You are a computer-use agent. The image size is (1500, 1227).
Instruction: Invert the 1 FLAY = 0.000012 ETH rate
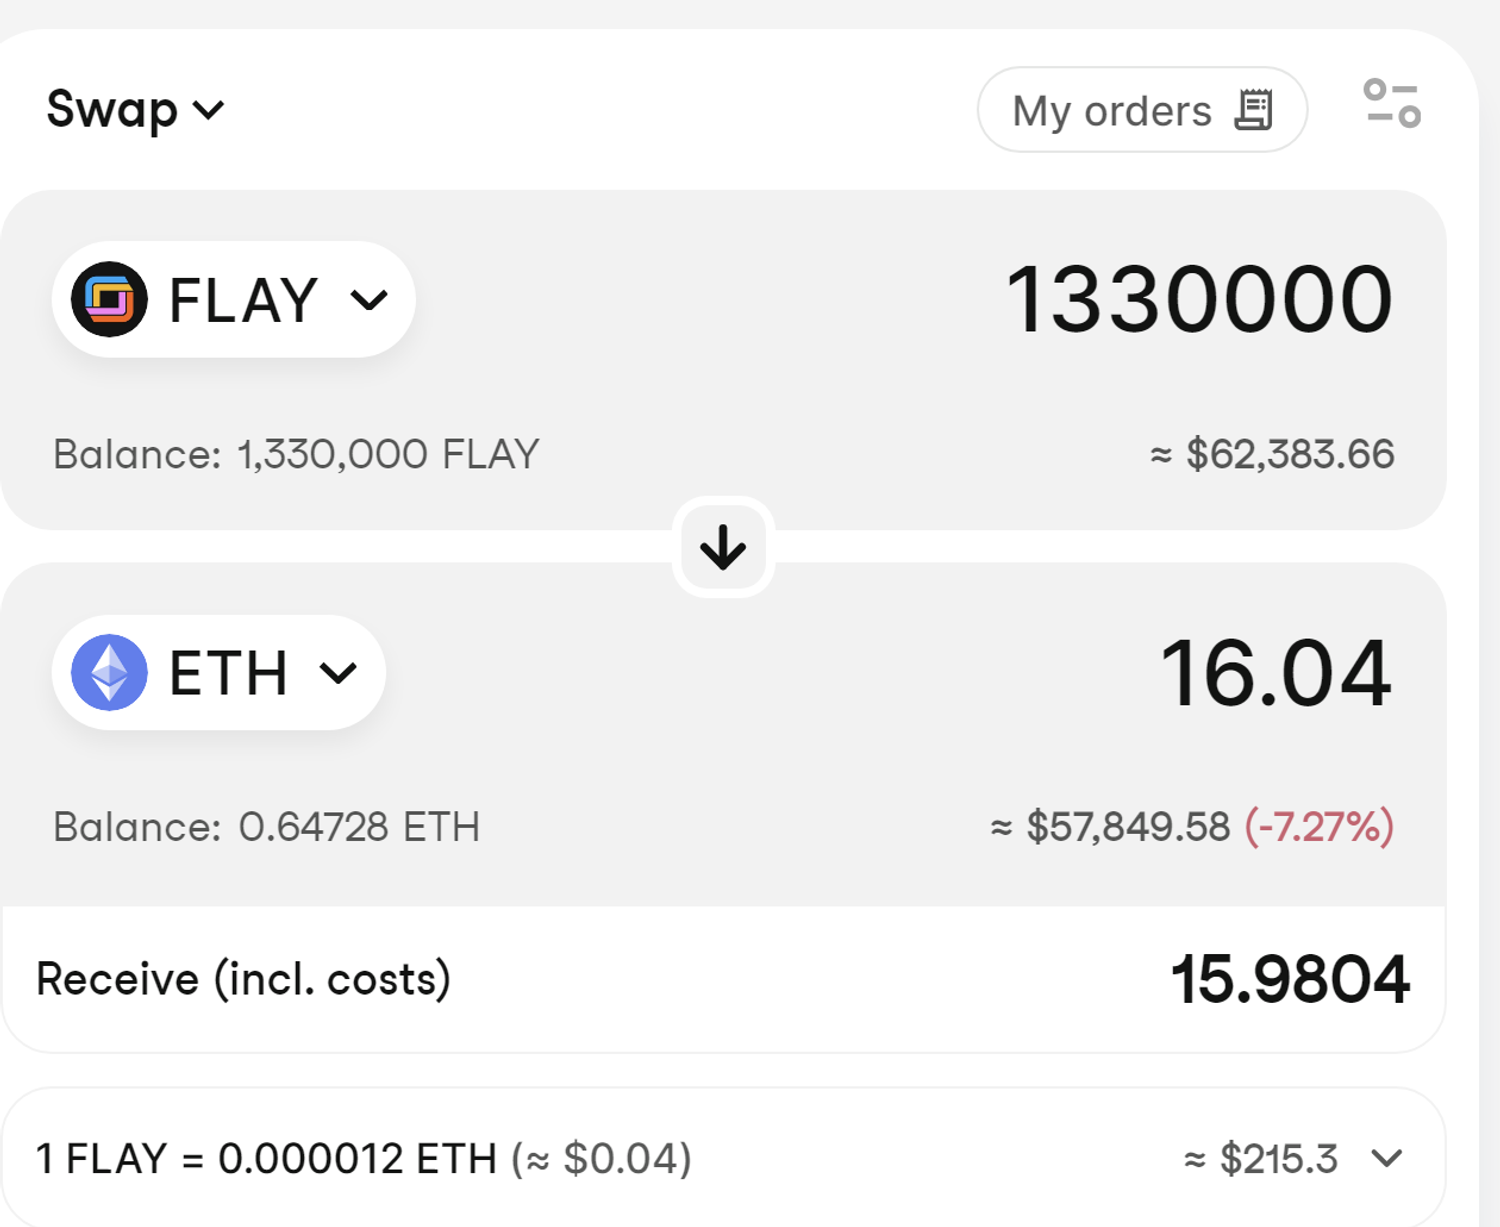pyautogui.click(x=266, y=1159)
